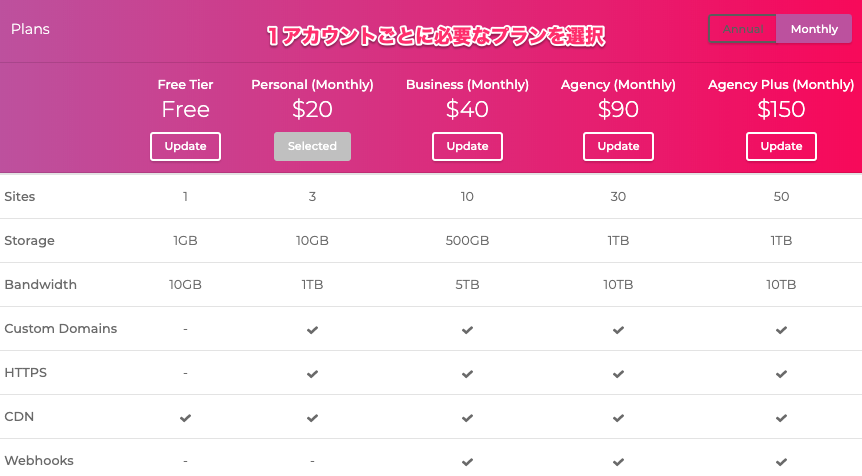
Task: Click the HTTPS checkmark in Agency Plus column
Action: click(x=781, y=374)
